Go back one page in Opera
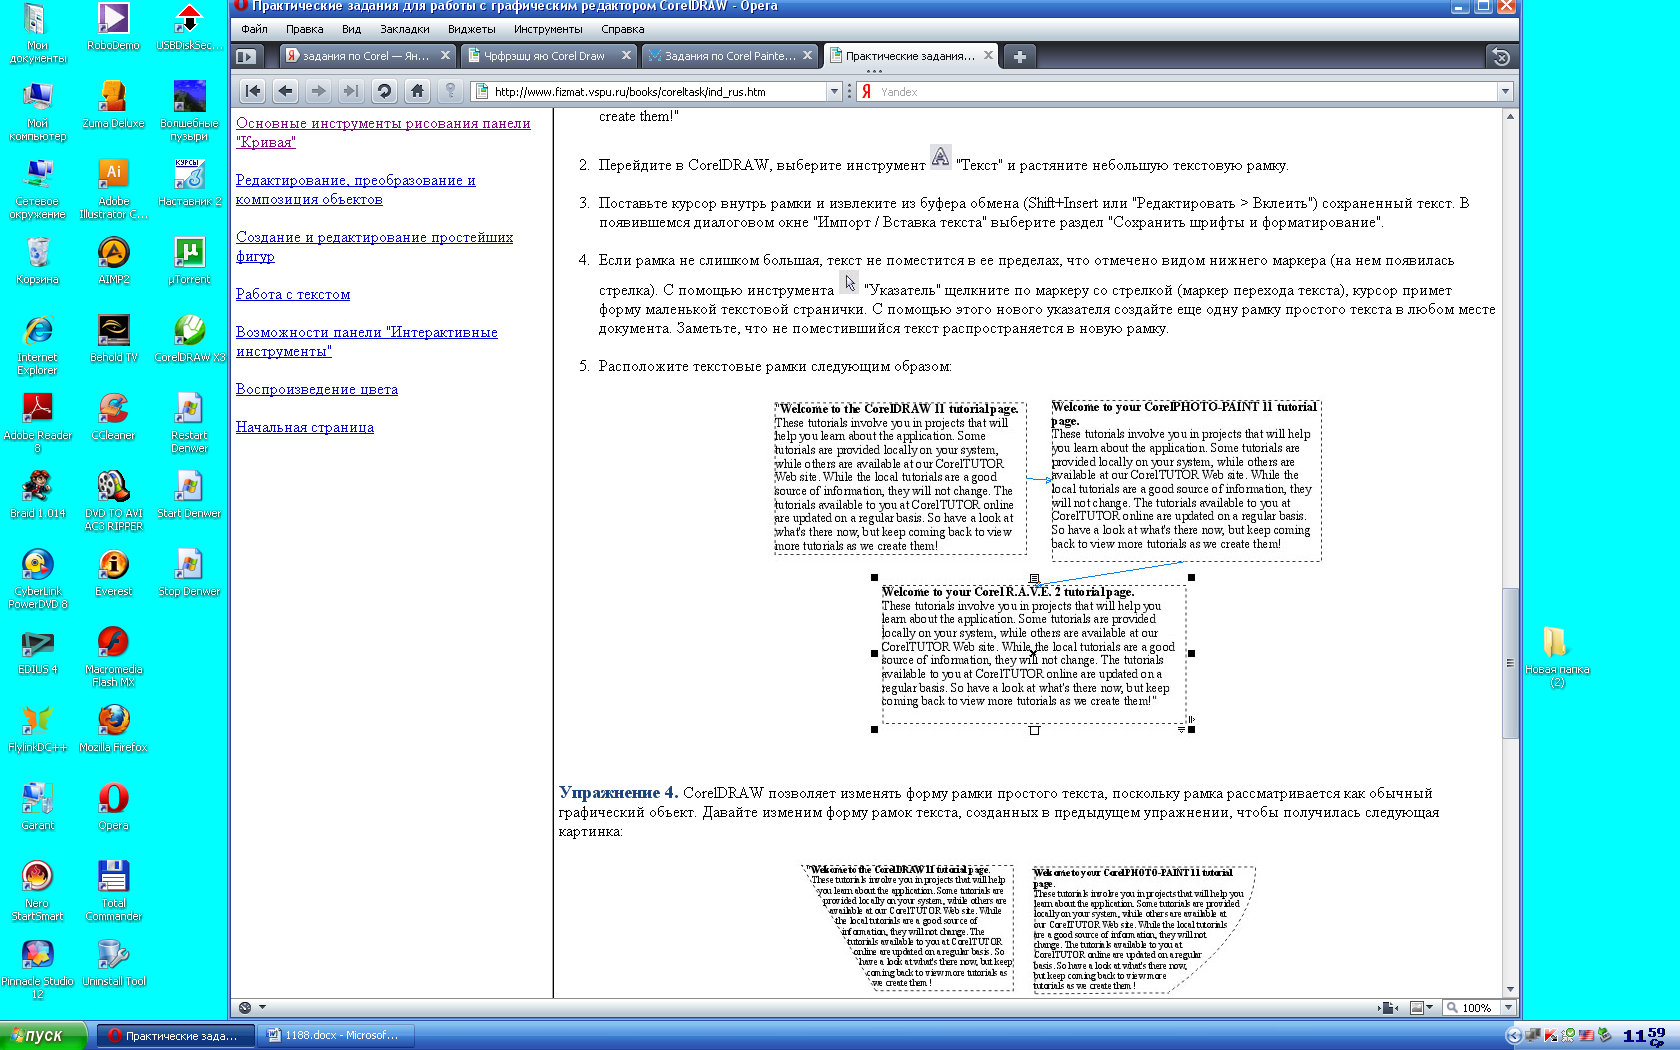 point(285,91)
